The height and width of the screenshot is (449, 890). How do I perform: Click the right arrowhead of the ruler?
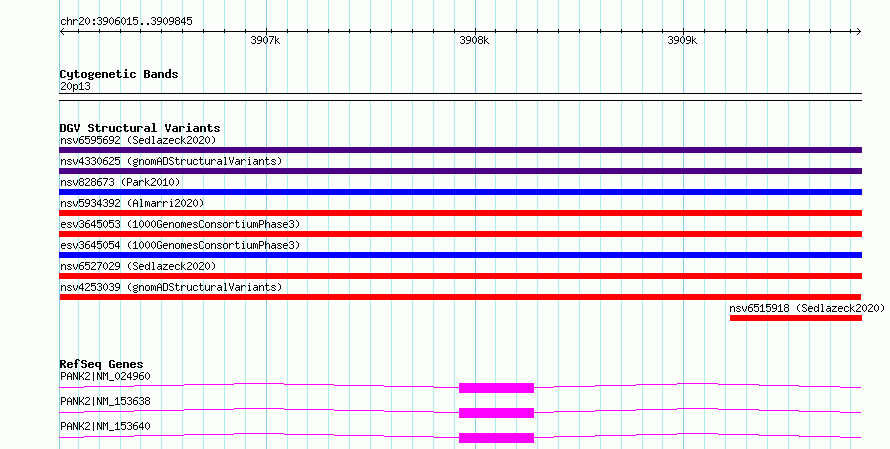point(859,32)
